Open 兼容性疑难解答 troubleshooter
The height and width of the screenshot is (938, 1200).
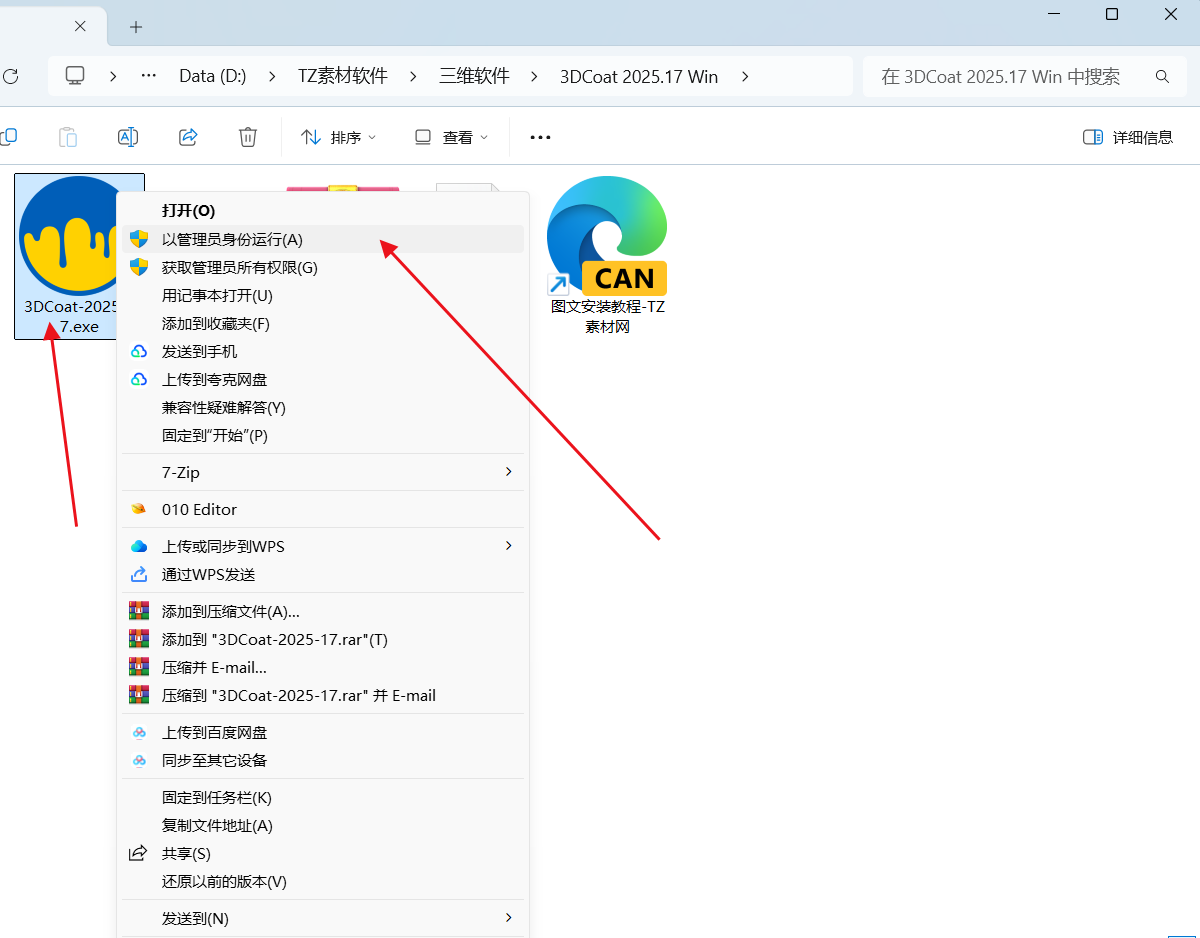pos(323,407)
